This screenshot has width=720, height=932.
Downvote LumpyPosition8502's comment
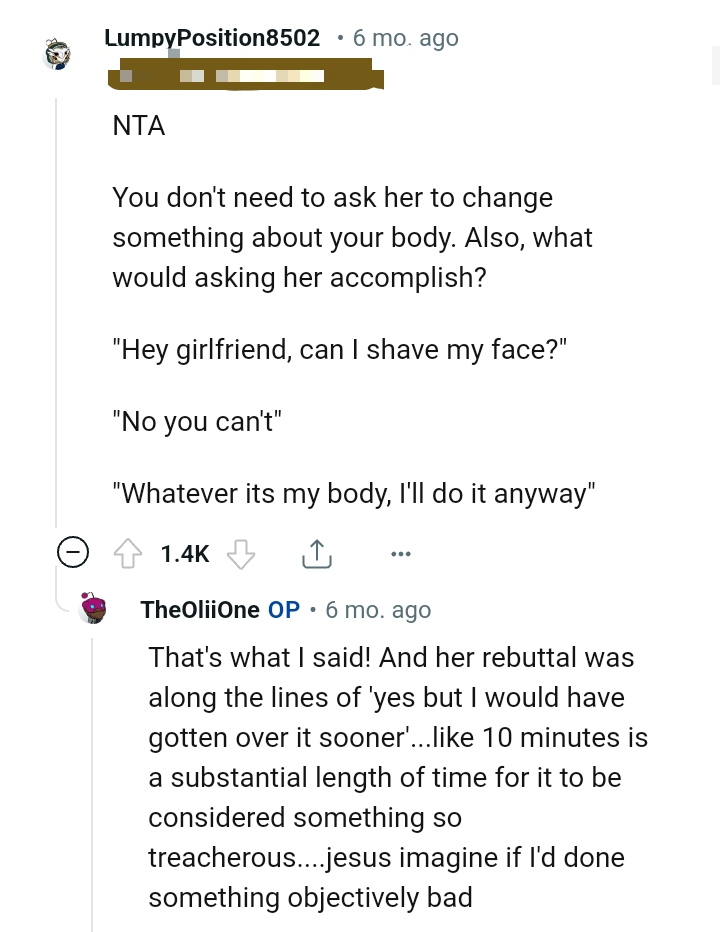(241, 552)
